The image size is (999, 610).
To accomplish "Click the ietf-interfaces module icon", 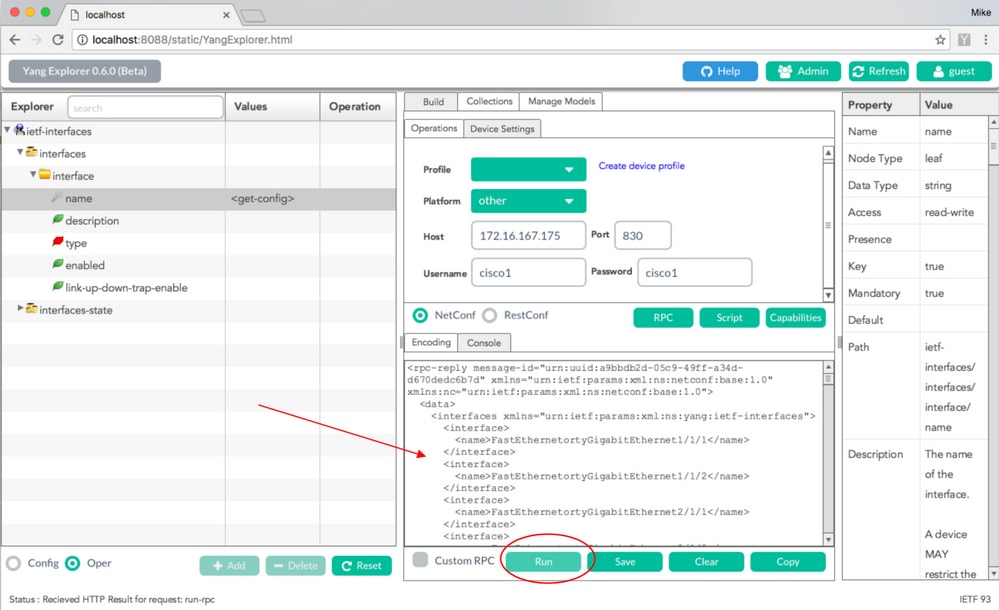I will (x=20, y=130).
